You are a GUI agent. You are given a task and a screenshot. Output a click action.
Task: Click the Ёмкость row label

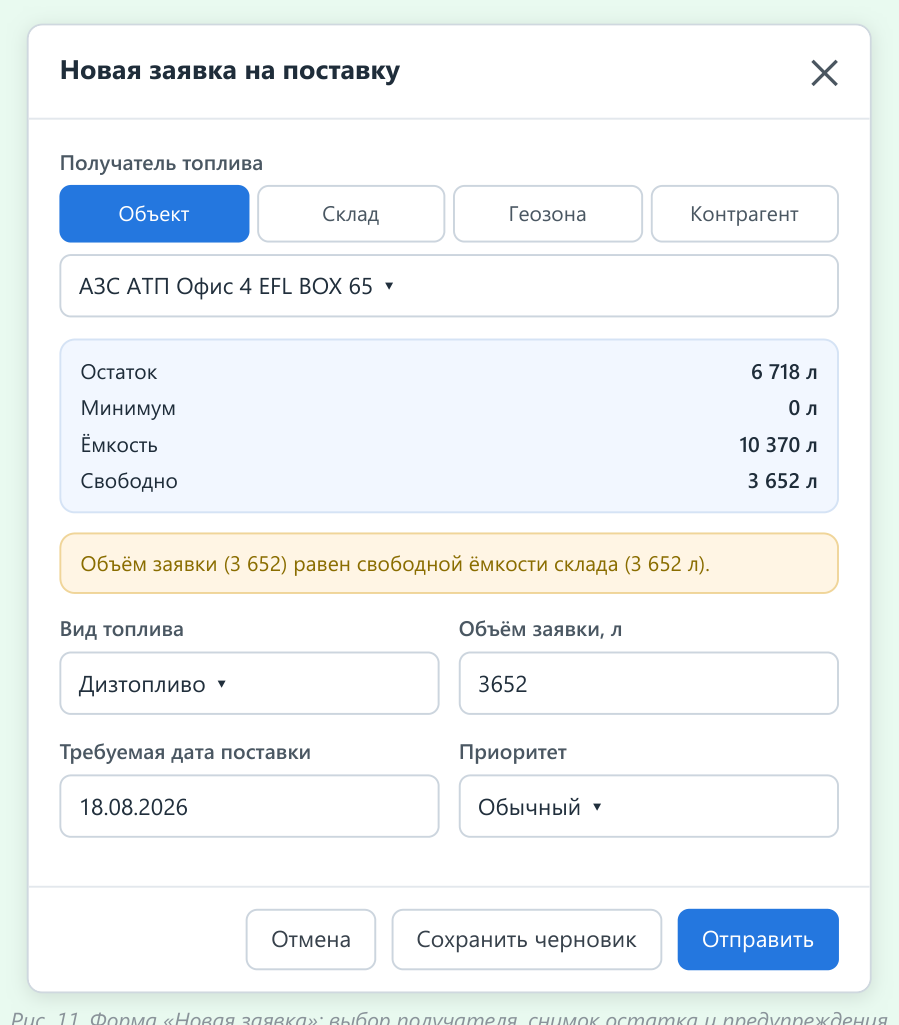(x=119, y=445)
